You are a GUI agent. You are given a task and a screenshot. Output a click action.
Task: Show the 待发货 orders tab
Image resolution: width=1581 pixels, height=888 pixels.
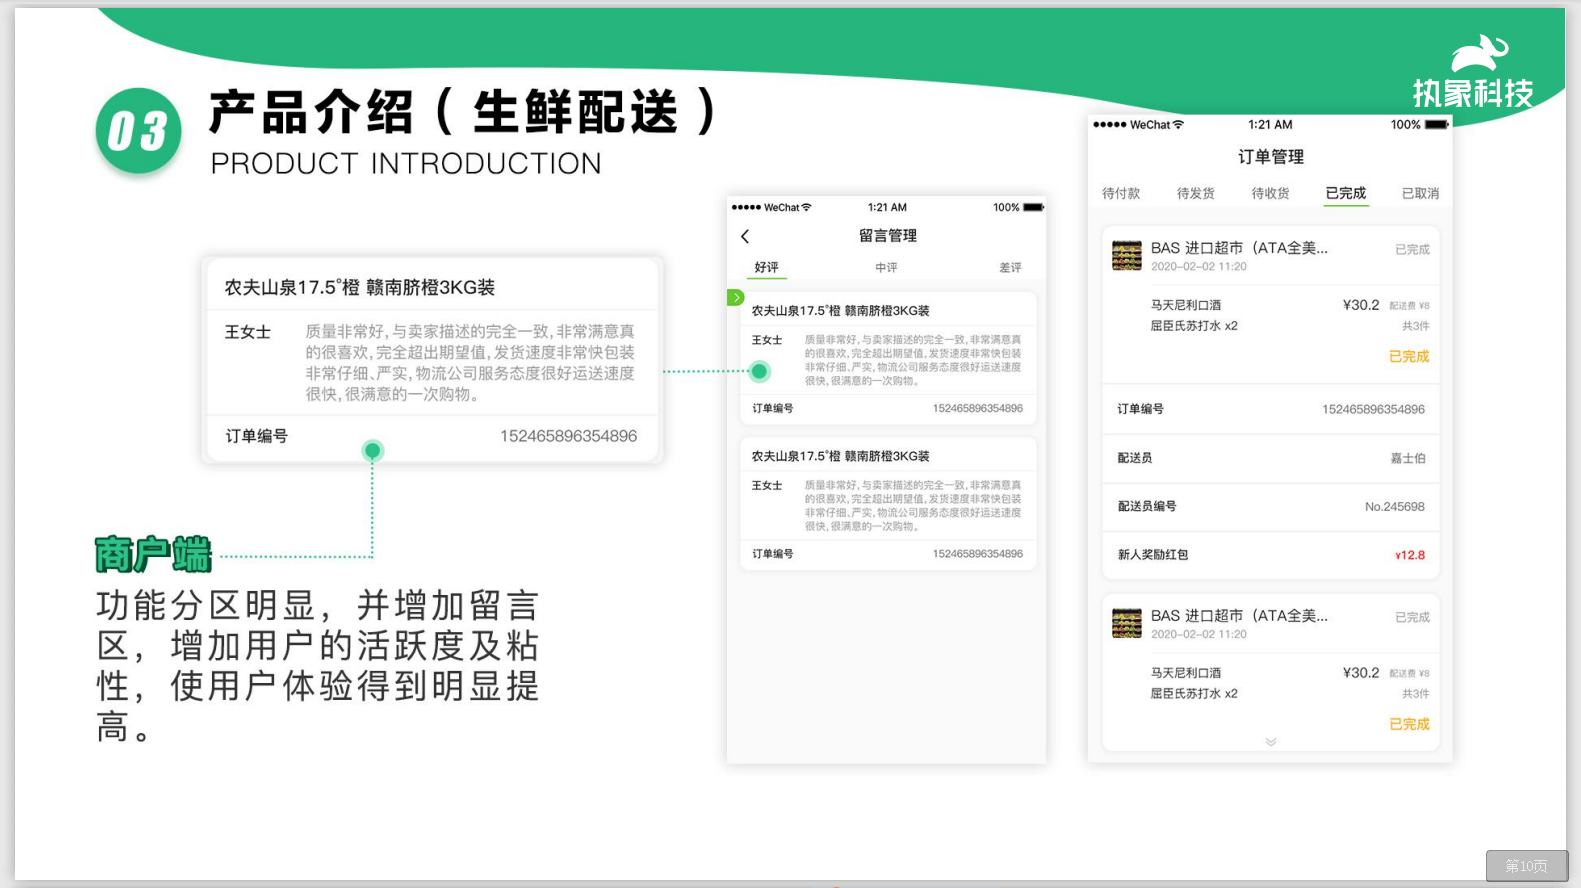tap(1195, 194)
